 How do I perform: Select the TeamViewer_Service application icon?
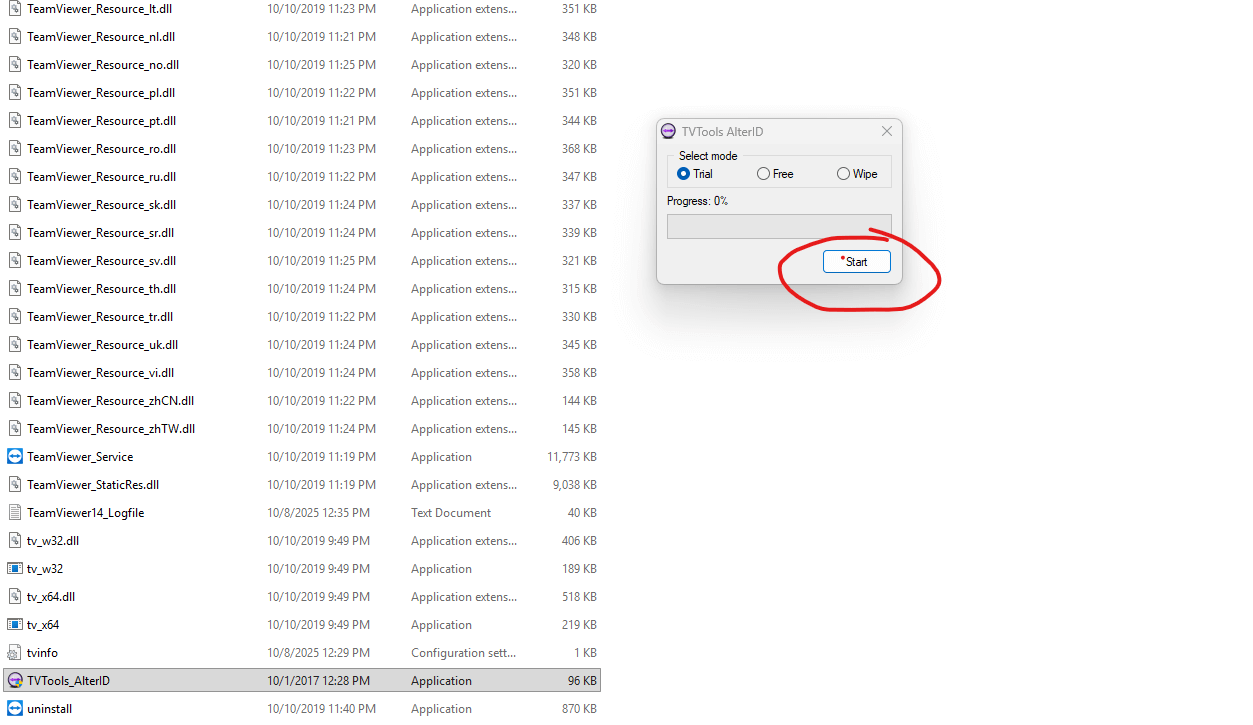tap(15, 457)
